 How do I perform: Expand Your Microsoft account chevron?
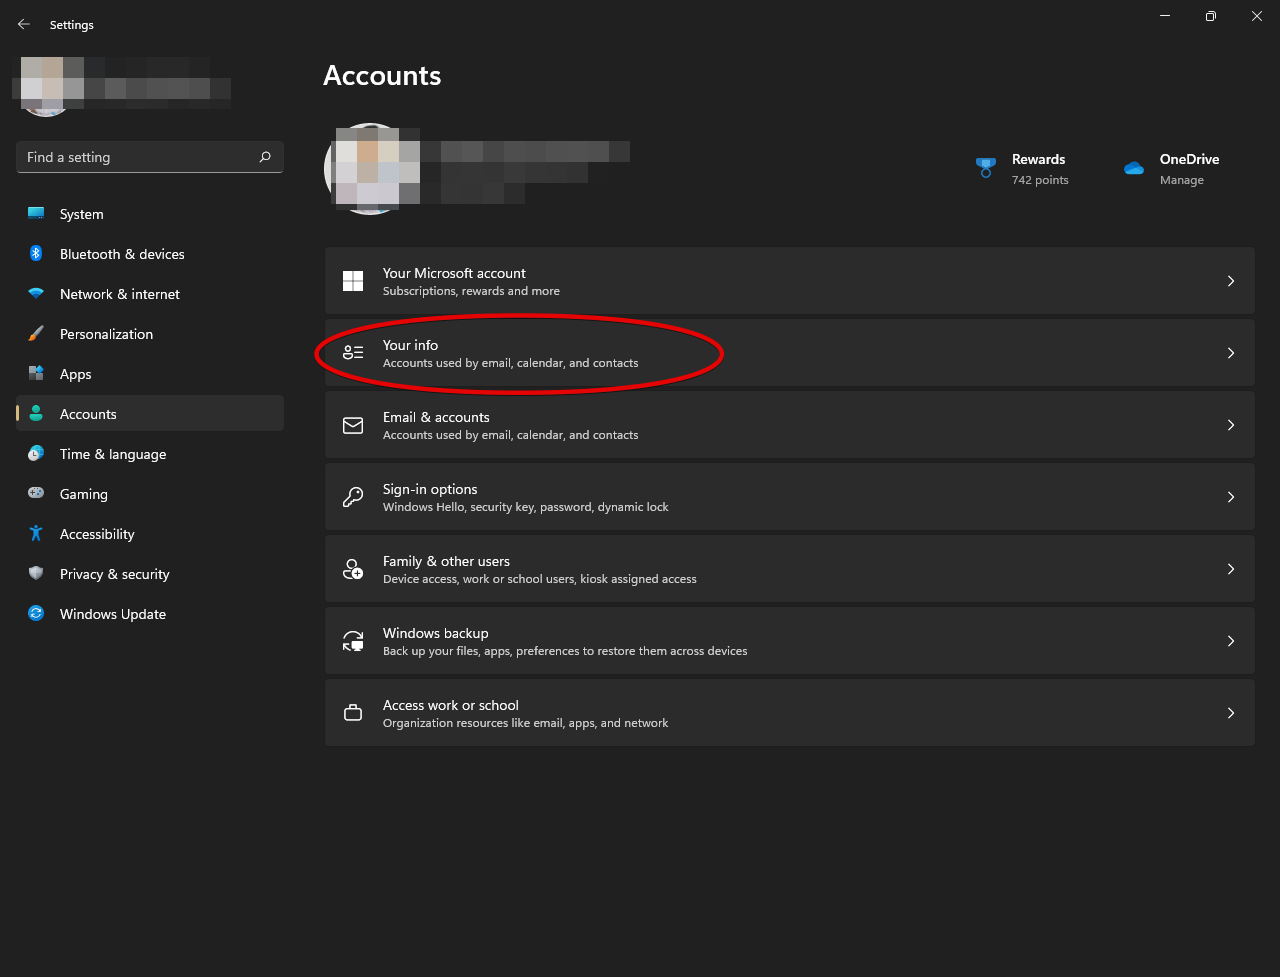tap(1231, 281)
